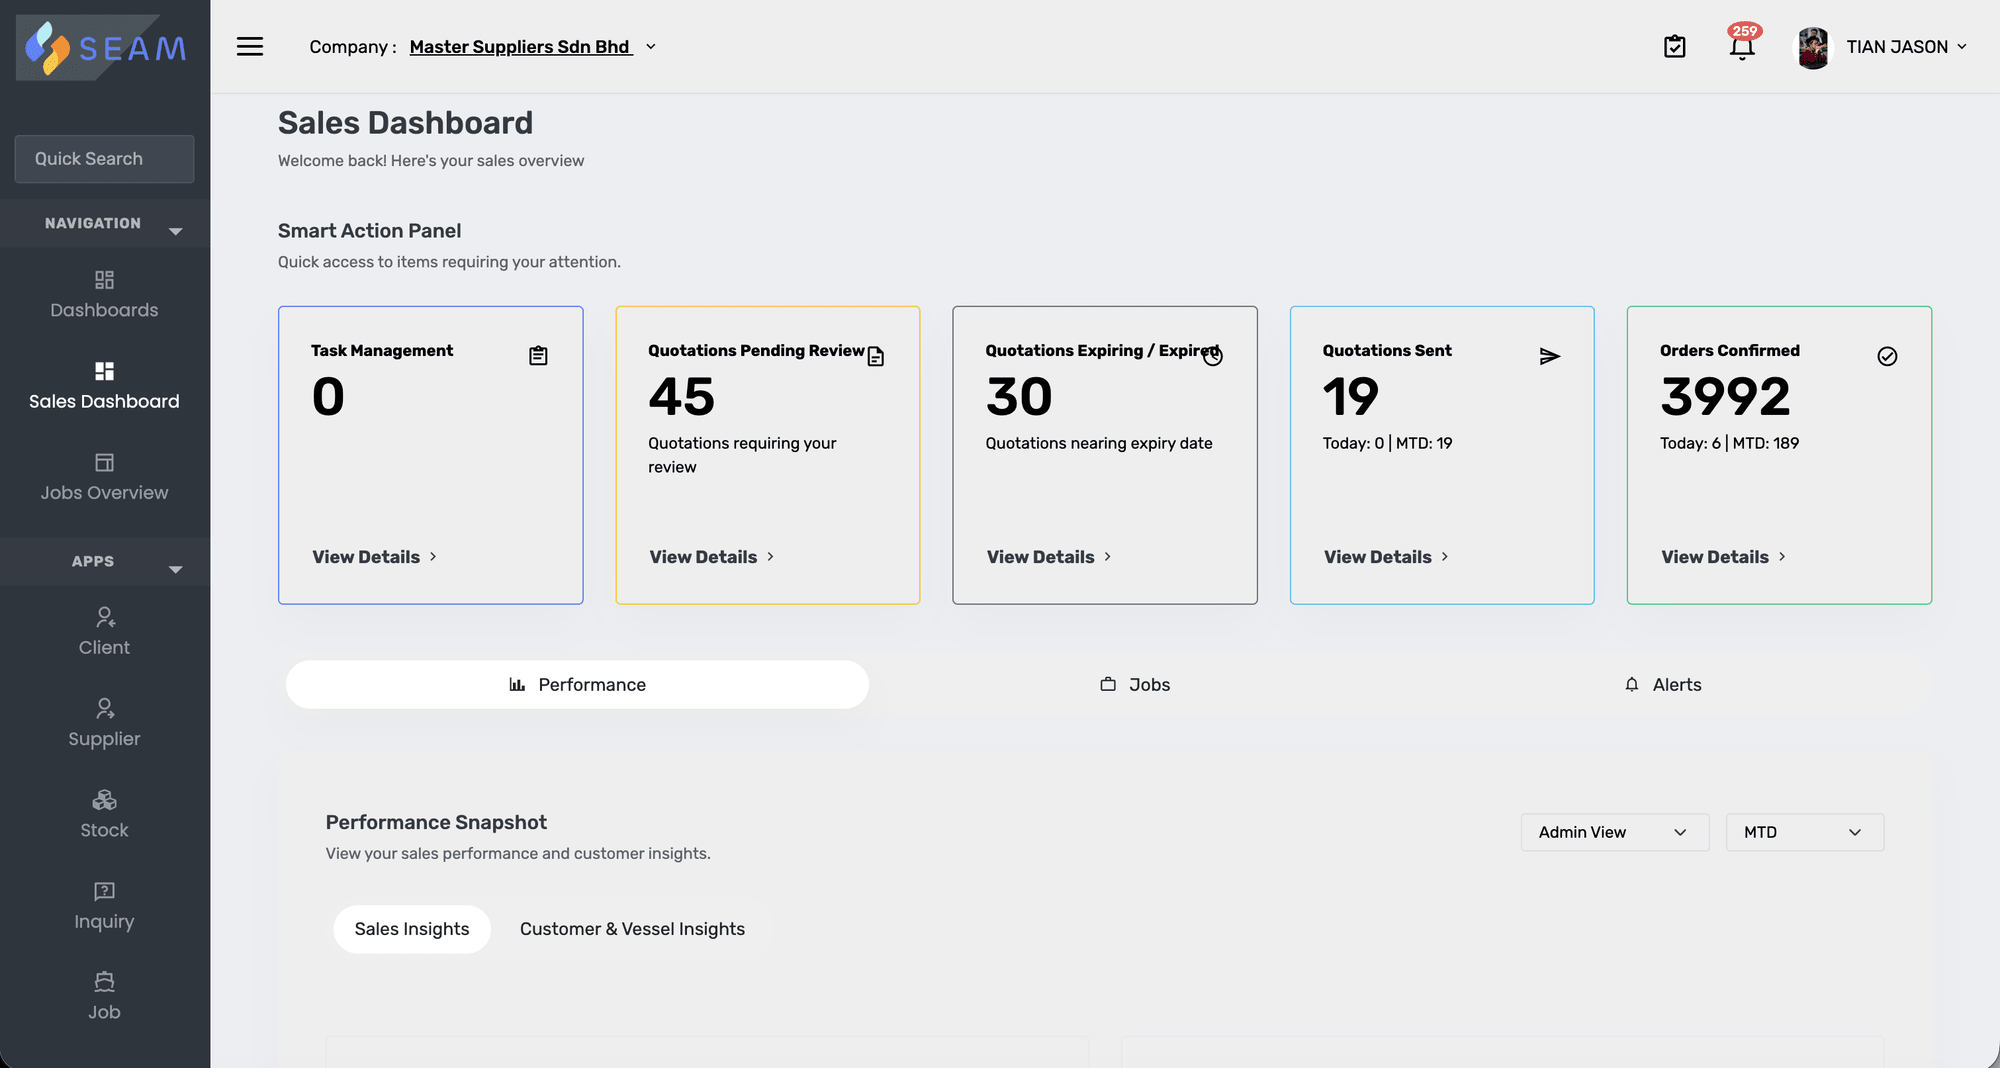The height and width of the screenshot is (1068, 2000).
Task: View Details for Quotations Sent
Action: [x=1387, y=557]
